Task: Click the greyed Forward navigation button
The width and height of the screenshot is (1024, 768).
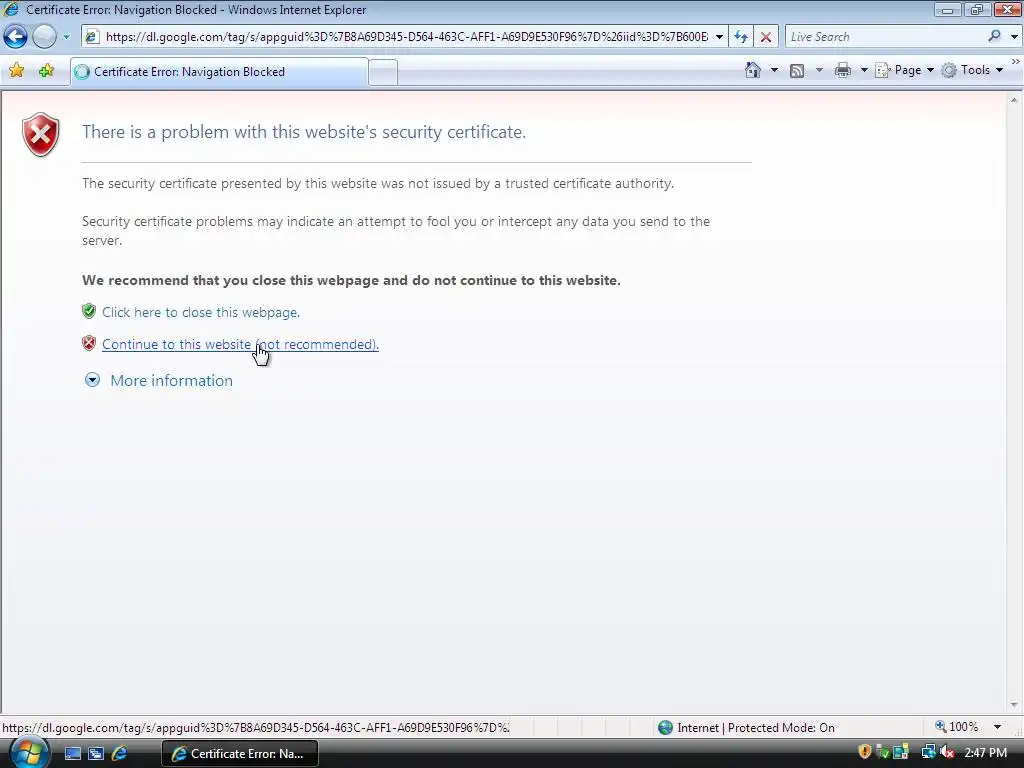Action: pyautogui.click(x=44, y=37)
